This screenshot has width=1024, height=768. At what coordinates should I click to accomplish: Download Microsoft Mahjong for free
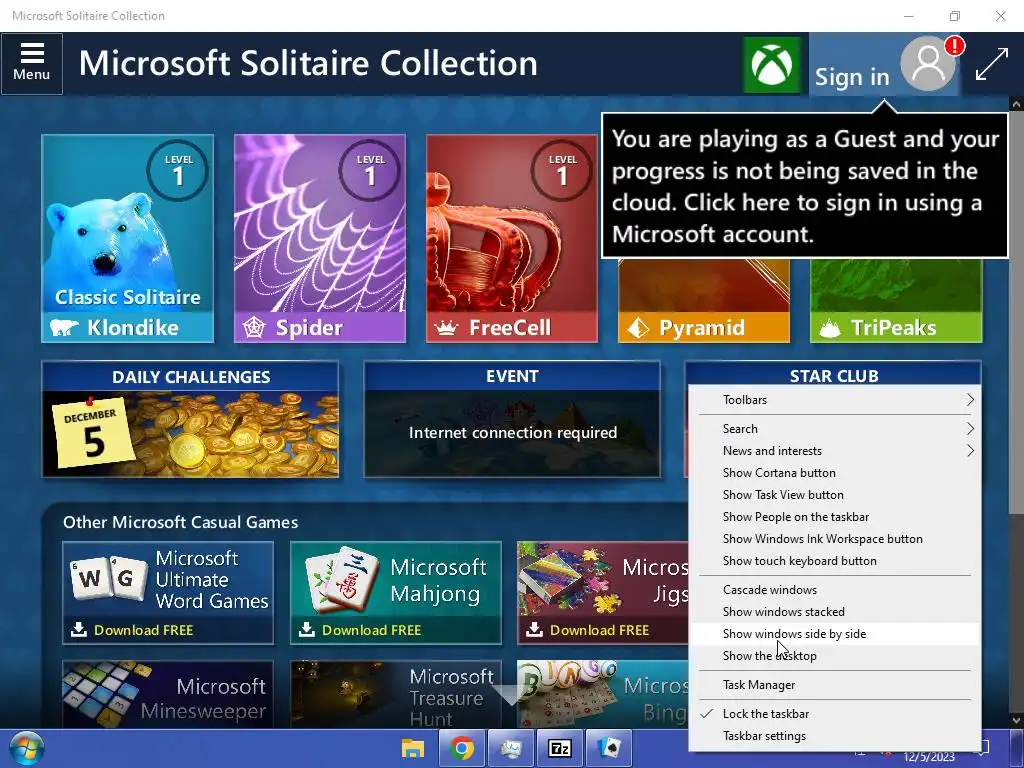(x=396, y=593)
